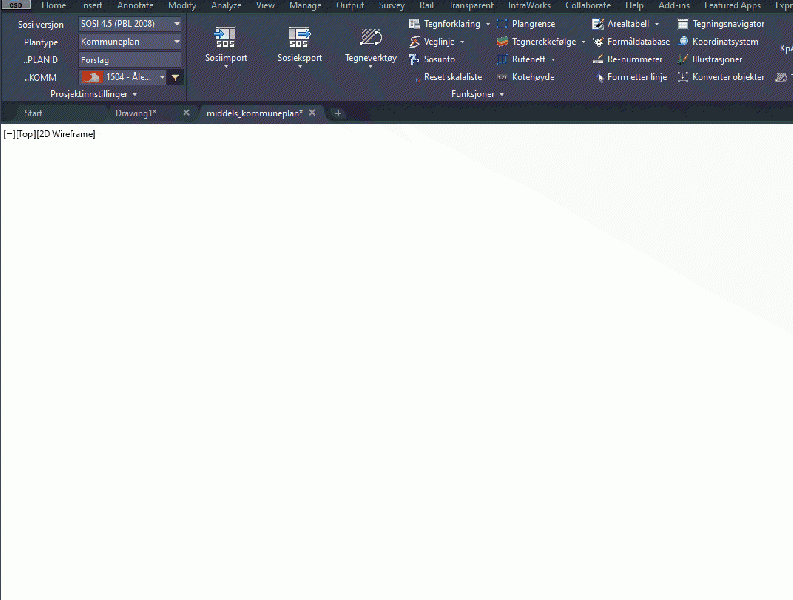Switch to the Analyze ribbon tab
This screenshot has width=793, height=600.
tap(226, 5)
